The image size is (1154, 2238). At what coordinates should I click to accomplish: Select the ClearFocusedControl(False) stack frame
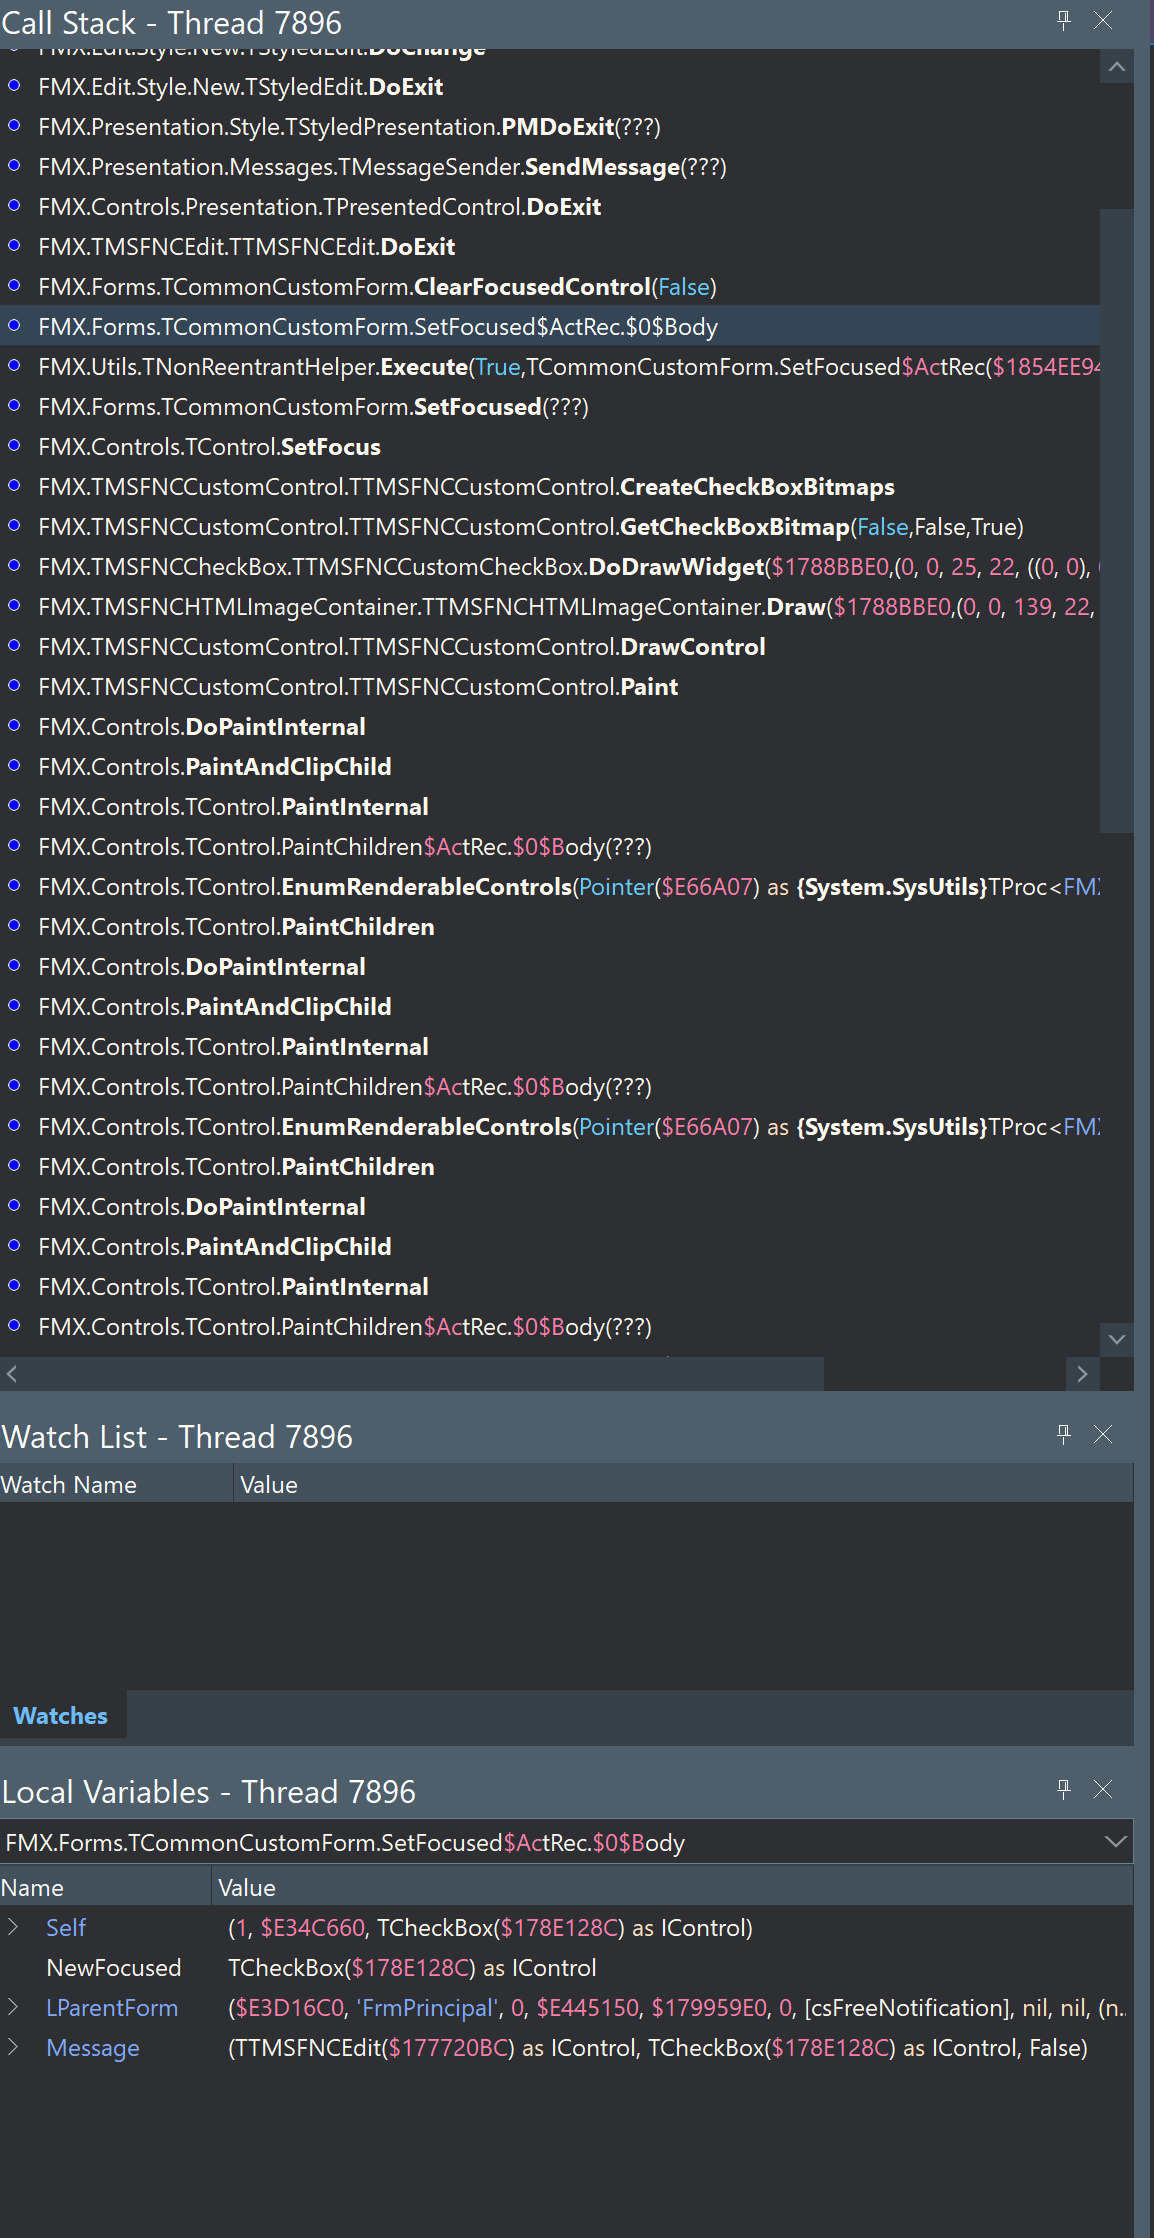(377, 287)
